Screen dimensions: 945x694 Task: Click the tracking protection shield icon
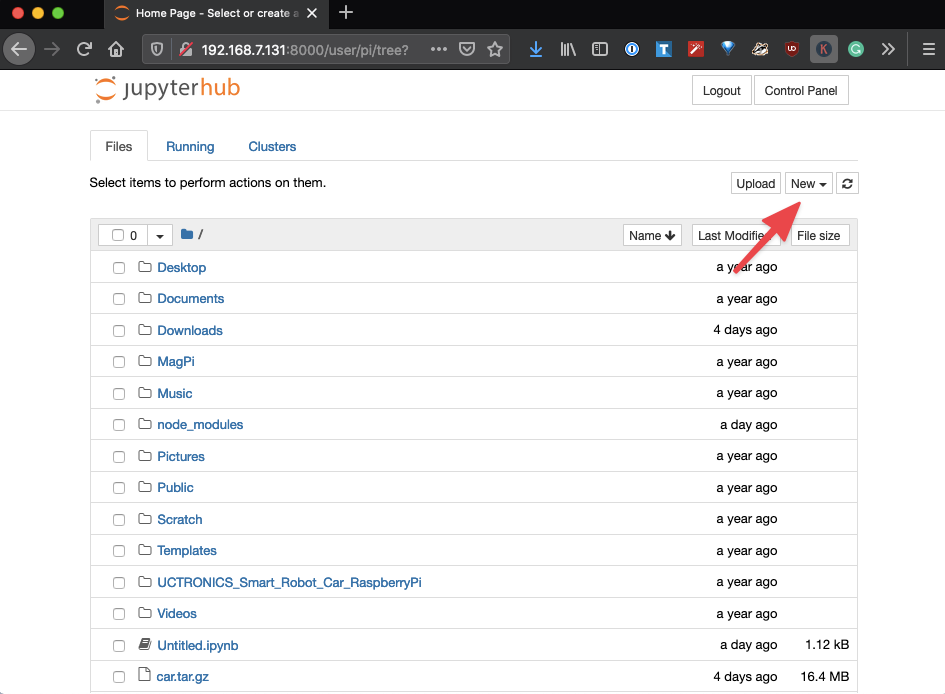tap(156, 48)
